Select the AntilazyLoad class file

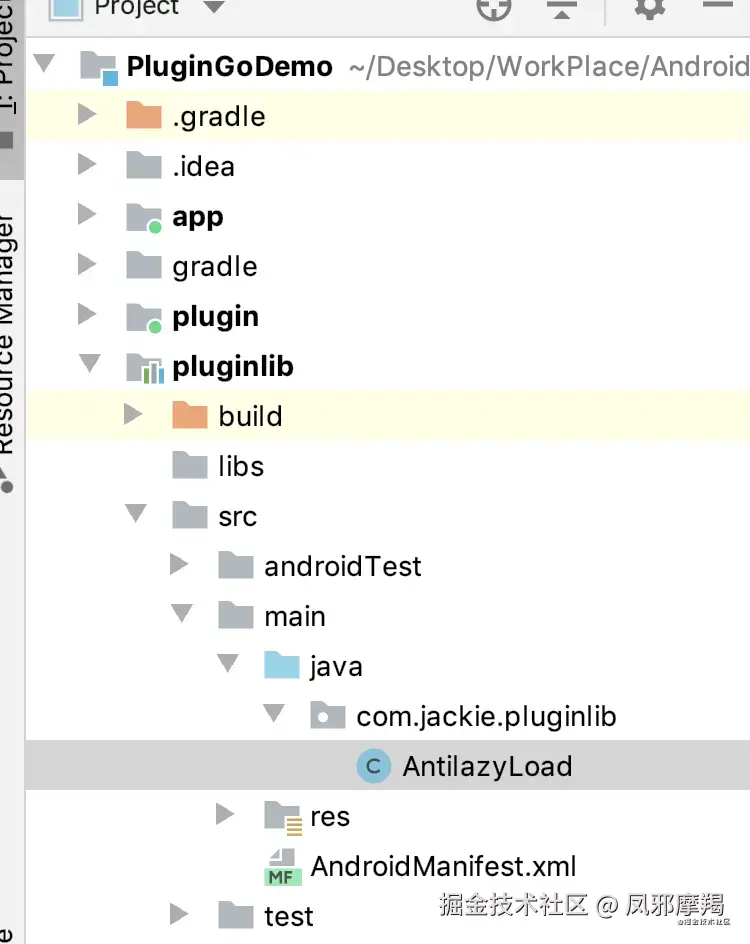(x=487, y=767)
